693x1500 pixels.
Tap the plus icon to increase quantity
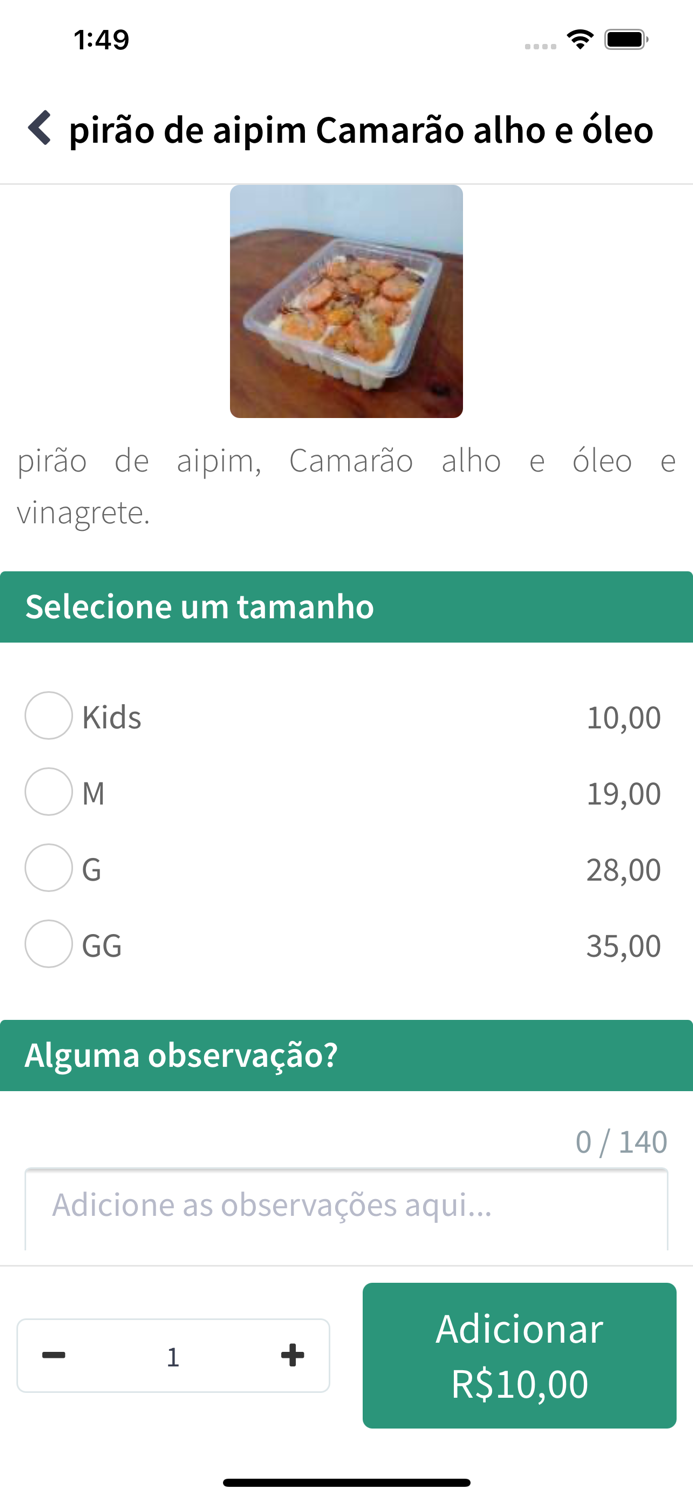[x=292, y=1355]
